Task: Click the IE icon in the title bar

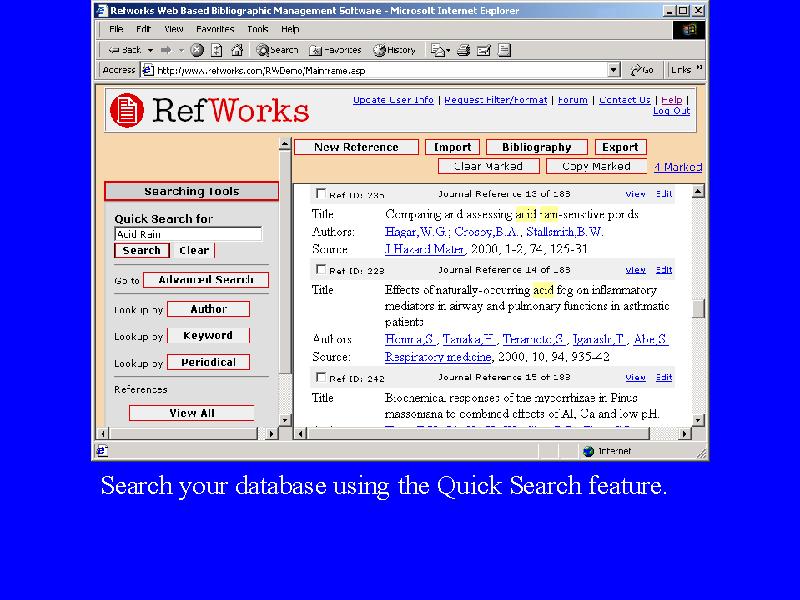Action: (x=102, y=10)
